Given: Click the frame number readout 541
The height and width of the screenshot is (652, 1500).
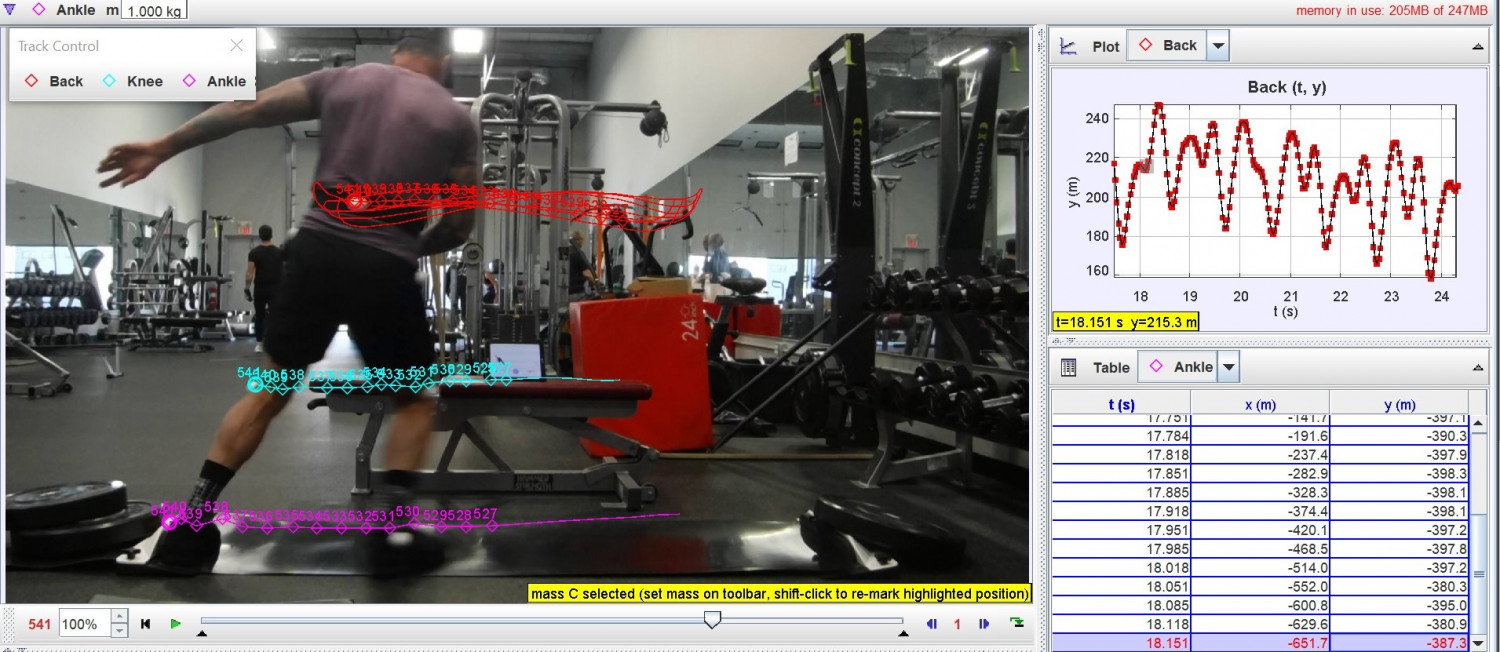Looking at the screenshot, I should pos(40,624).
